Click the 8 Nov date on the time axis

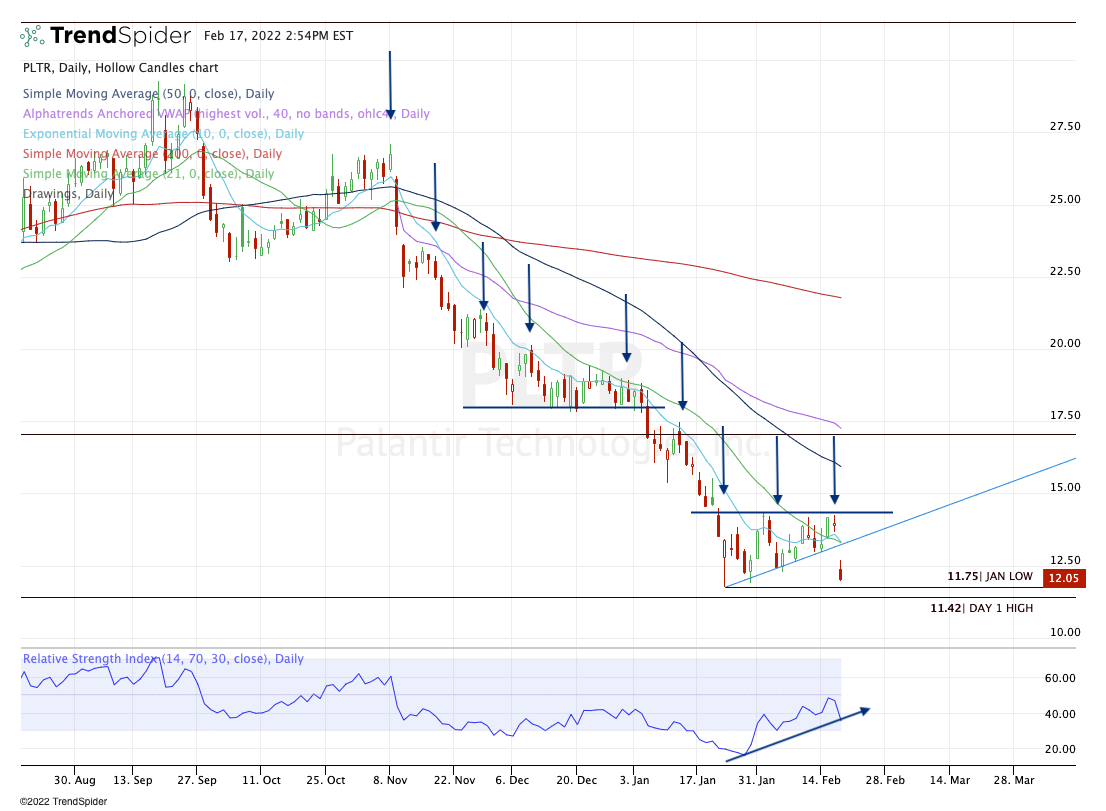390,779
